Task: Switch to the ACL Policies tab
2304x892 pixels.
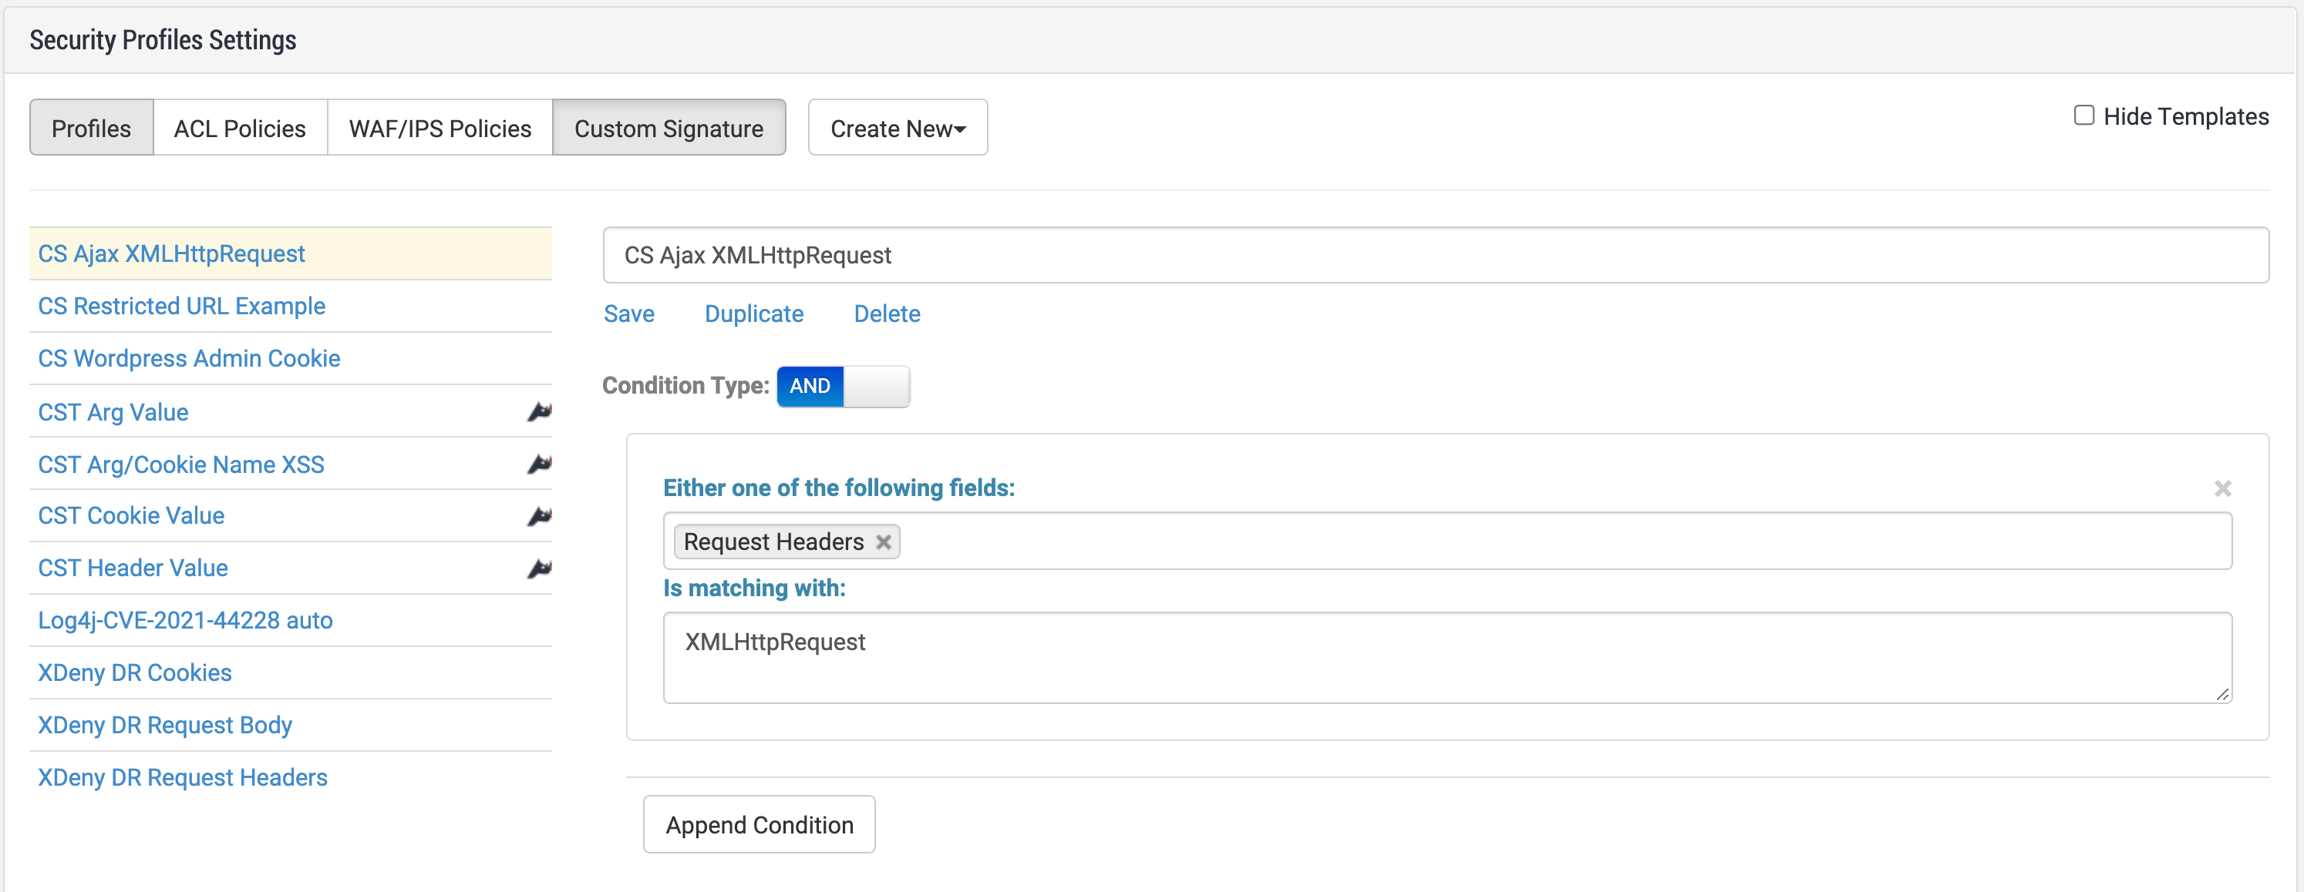Action: click(x=240, y=128)
